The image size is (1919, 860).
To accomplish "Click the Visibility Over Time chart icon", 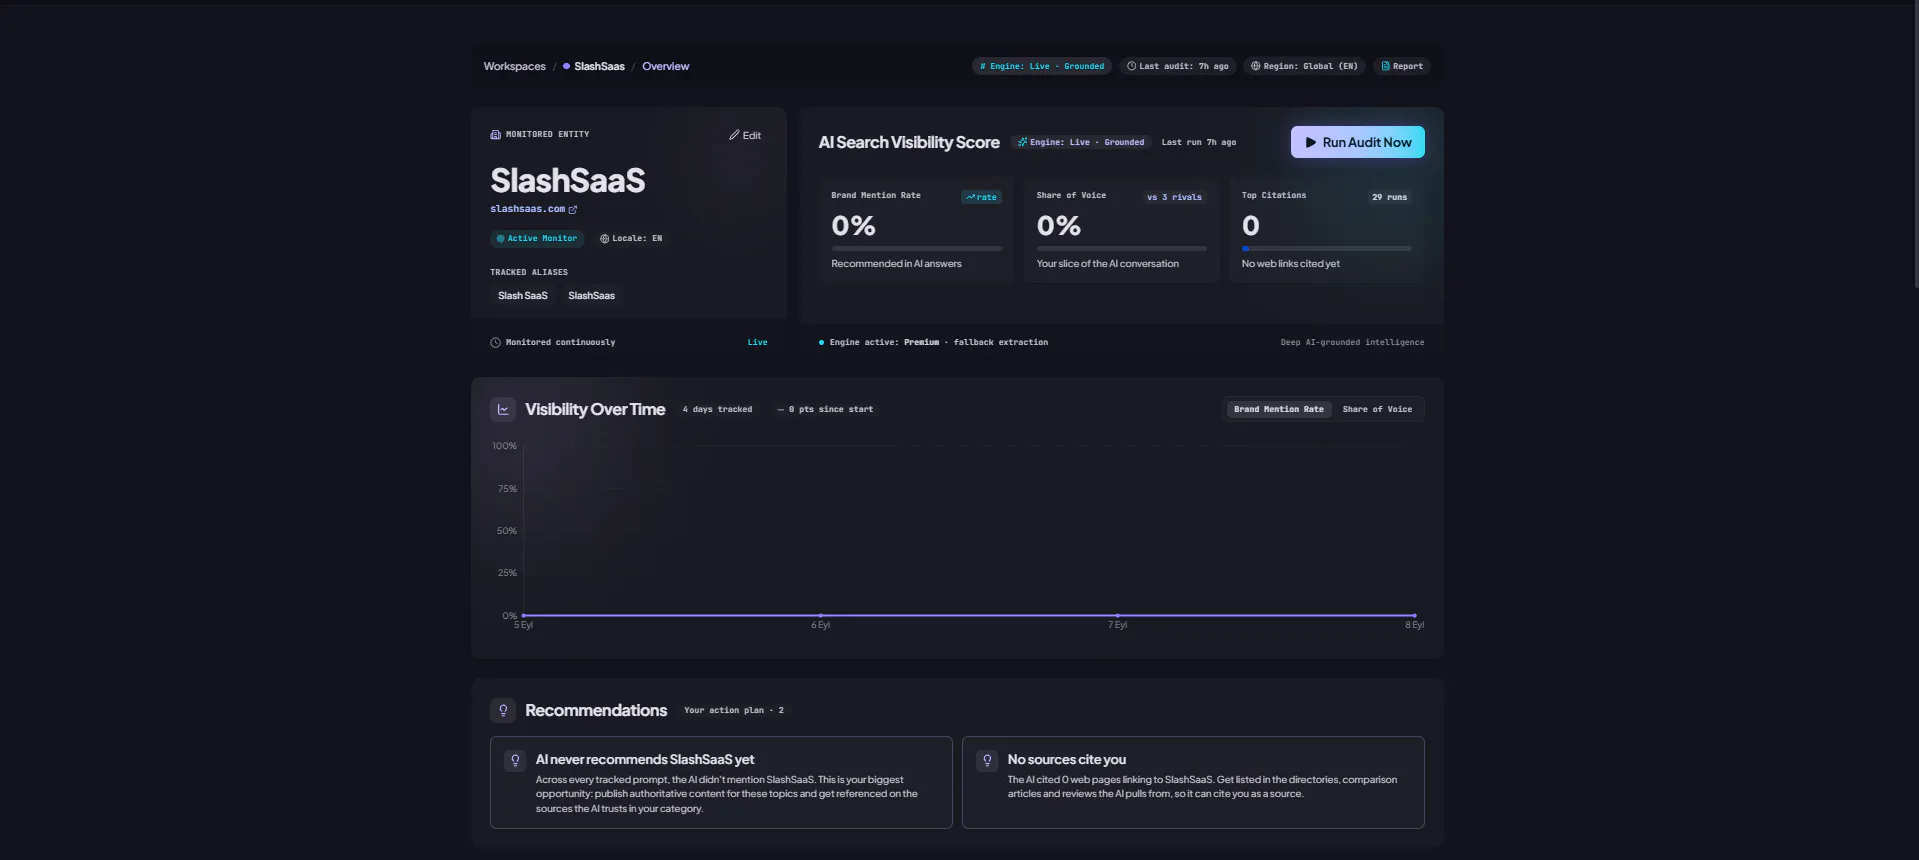I will point(503,409).
